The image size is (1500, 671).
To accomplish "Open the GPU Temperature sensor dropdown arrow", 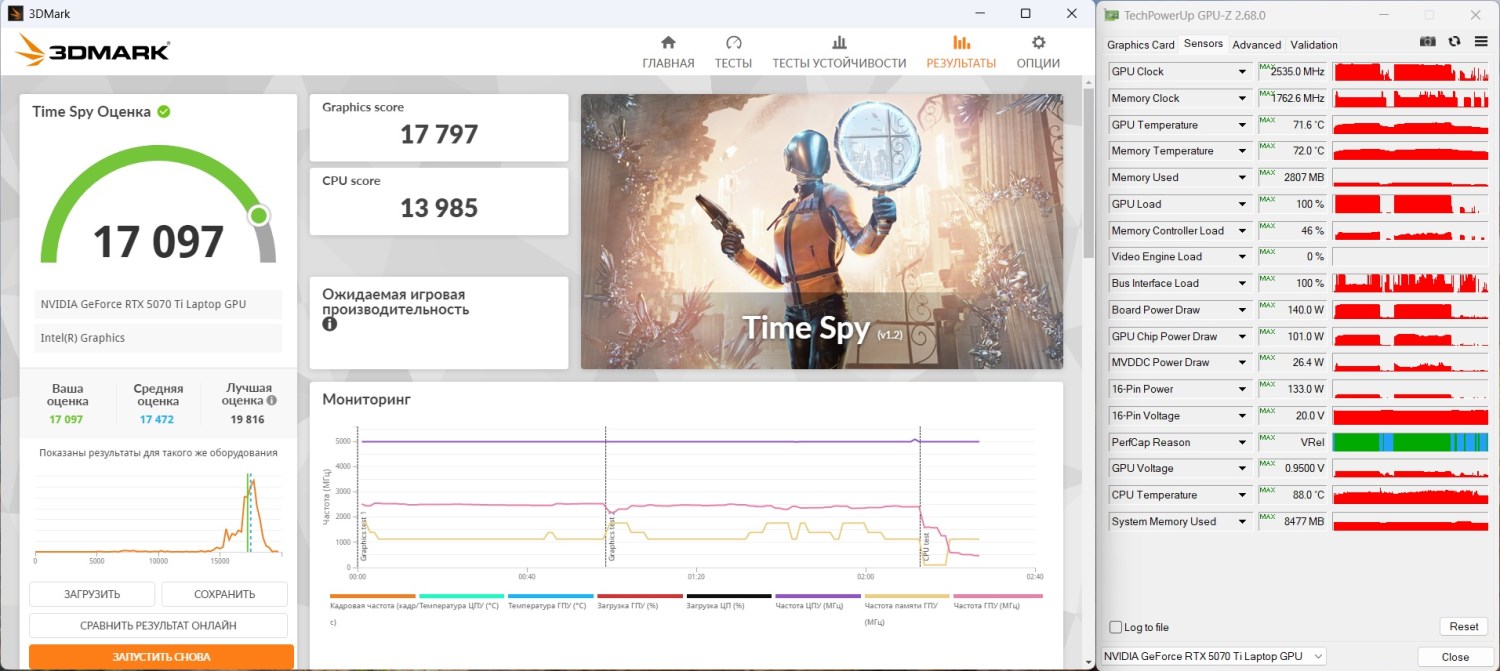I will (x=1243, y=125).
